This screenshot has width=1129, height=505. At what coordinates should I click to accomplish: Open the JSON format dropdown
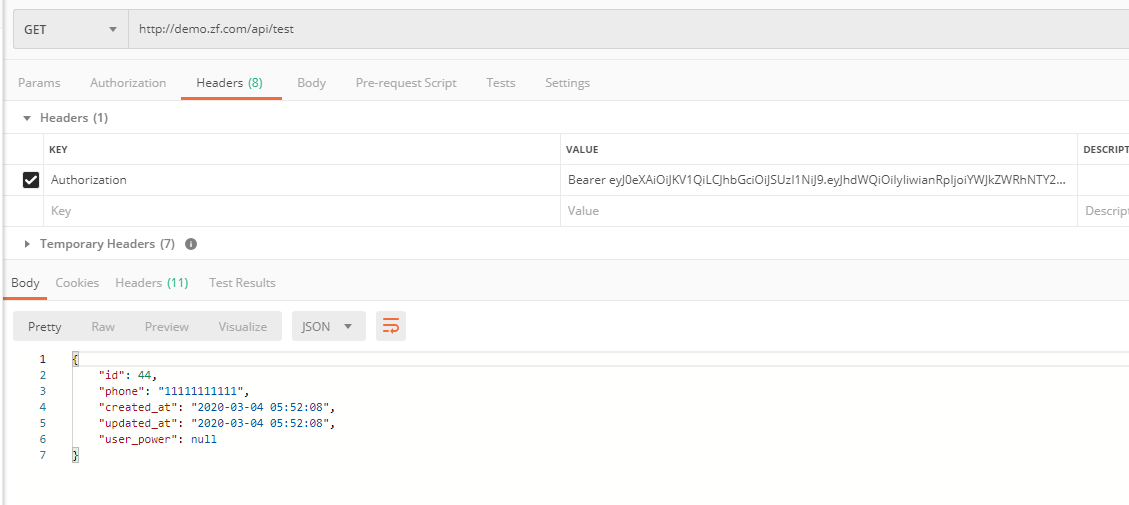point(328,326)
